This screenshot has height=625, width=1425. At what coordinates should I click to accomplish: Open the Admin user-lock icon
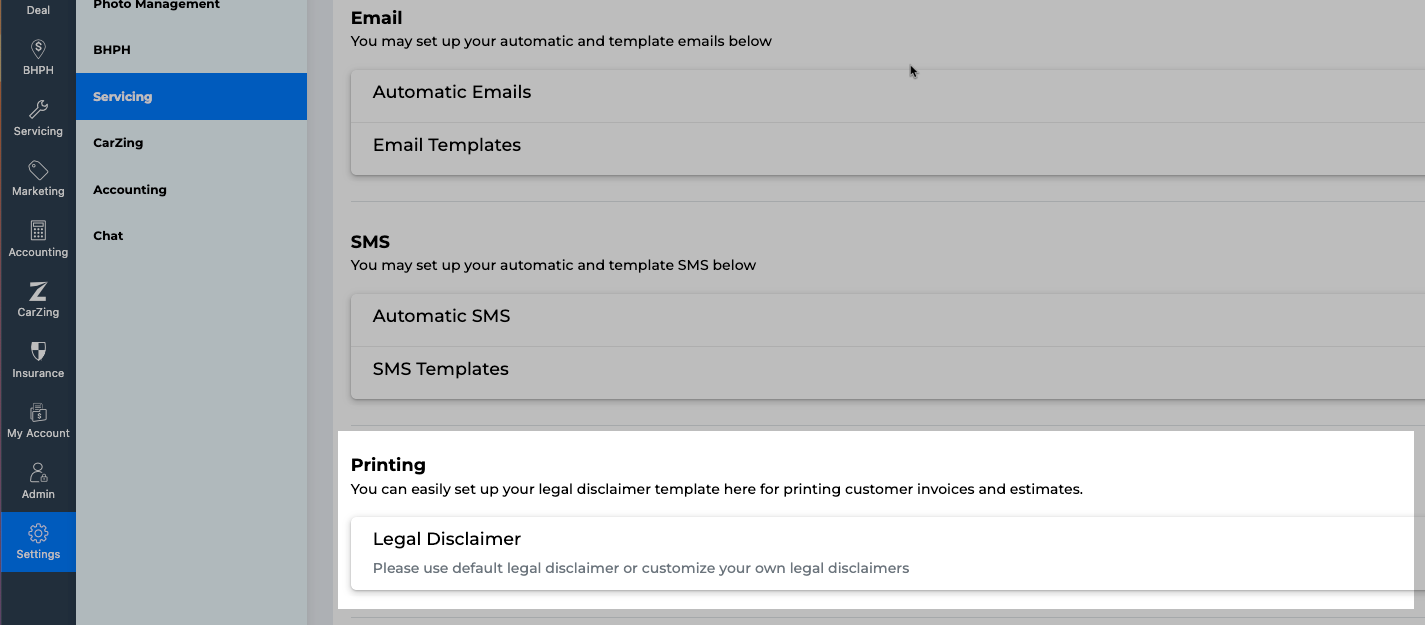38,473
